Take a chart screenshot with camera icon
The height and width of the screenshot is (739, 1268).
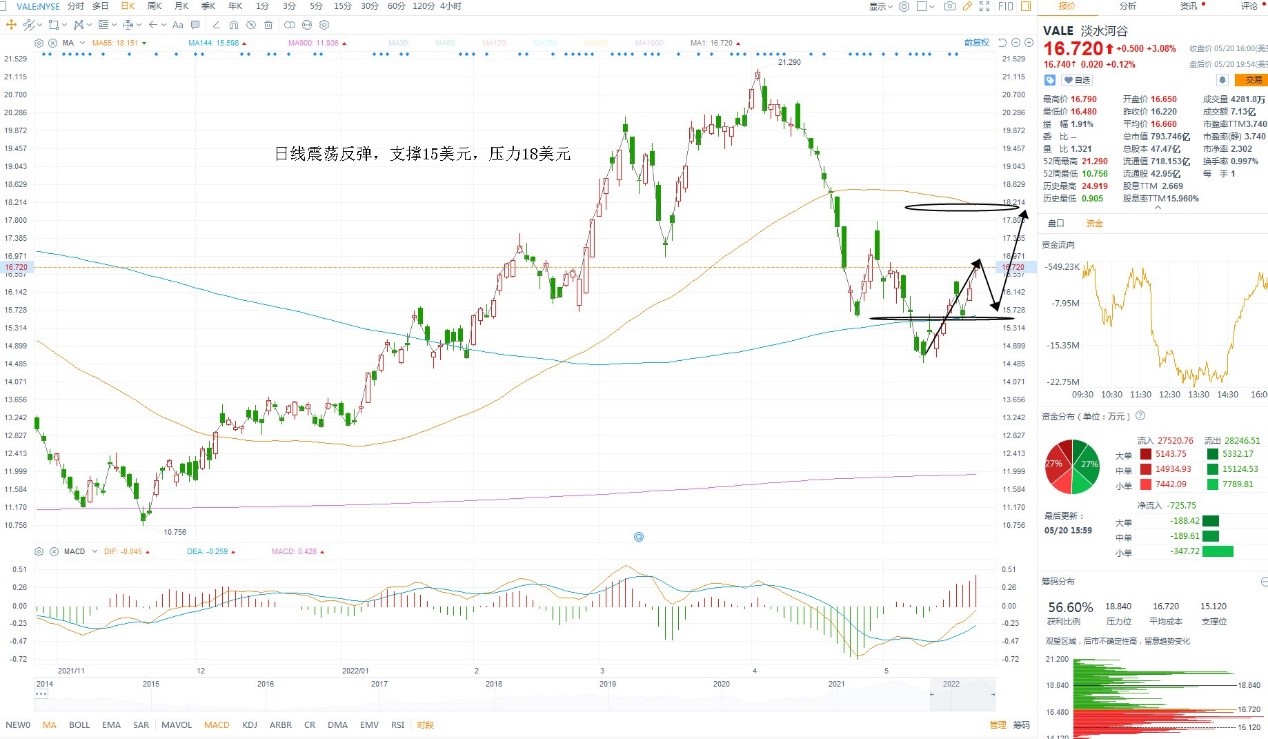pyautogui.click(x=949, y=6)
